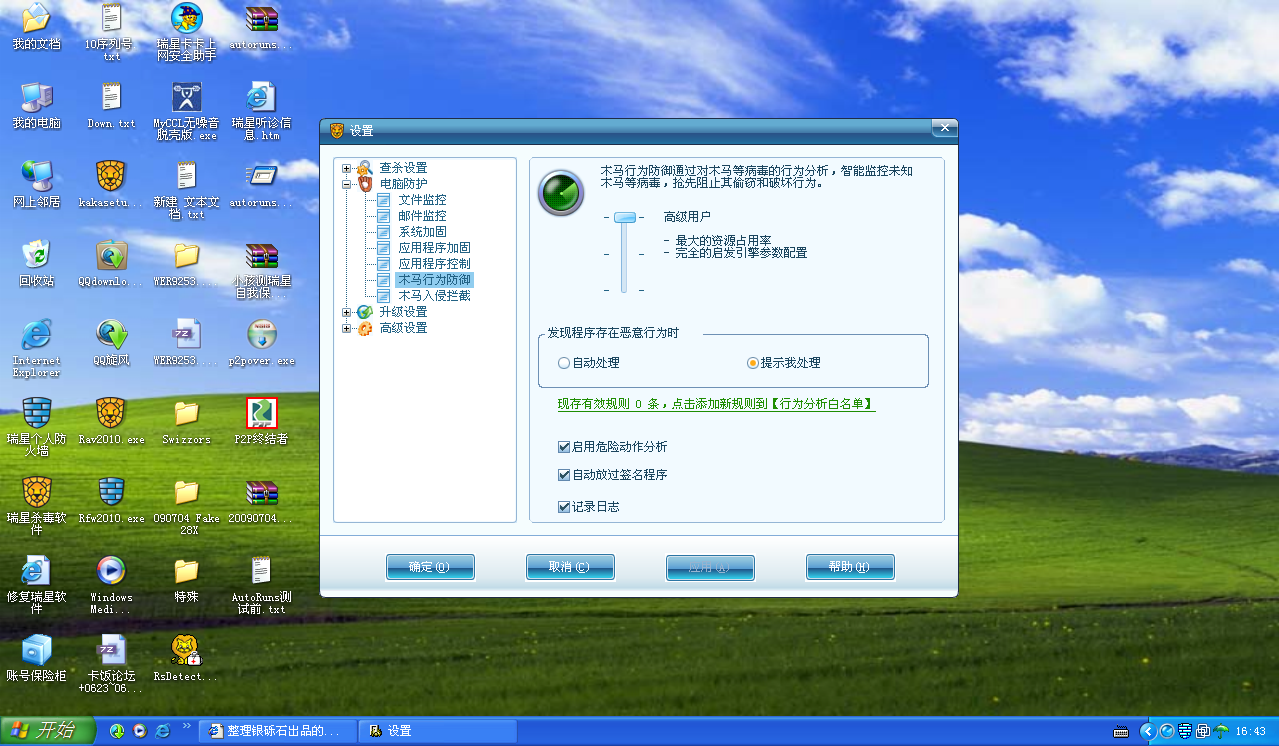Image resolution: width=1279 pixels, height=746 pixels.
Task: Open 修复瑞星软件 desktop icon
Action: click(x=36, y=584)
